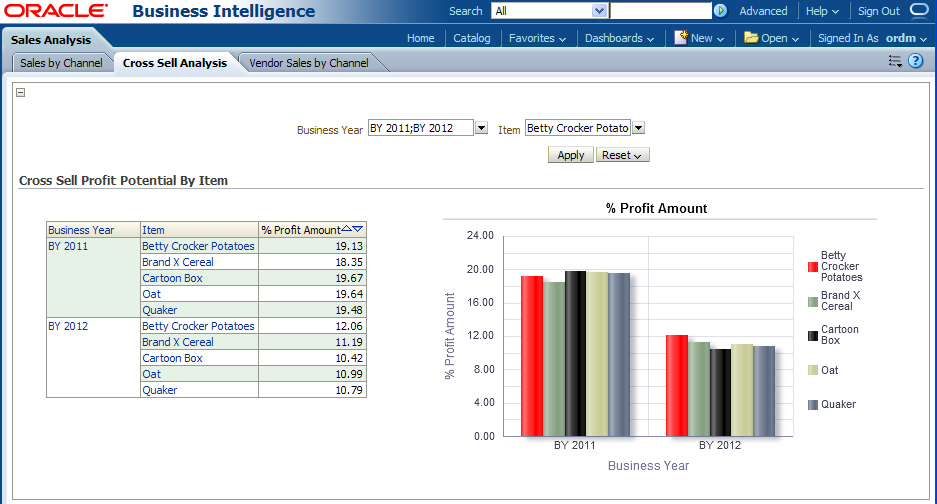Click the red Betty Crocker legend swatch
Screen dimensions: 937x504
click(x=813, y=267)
